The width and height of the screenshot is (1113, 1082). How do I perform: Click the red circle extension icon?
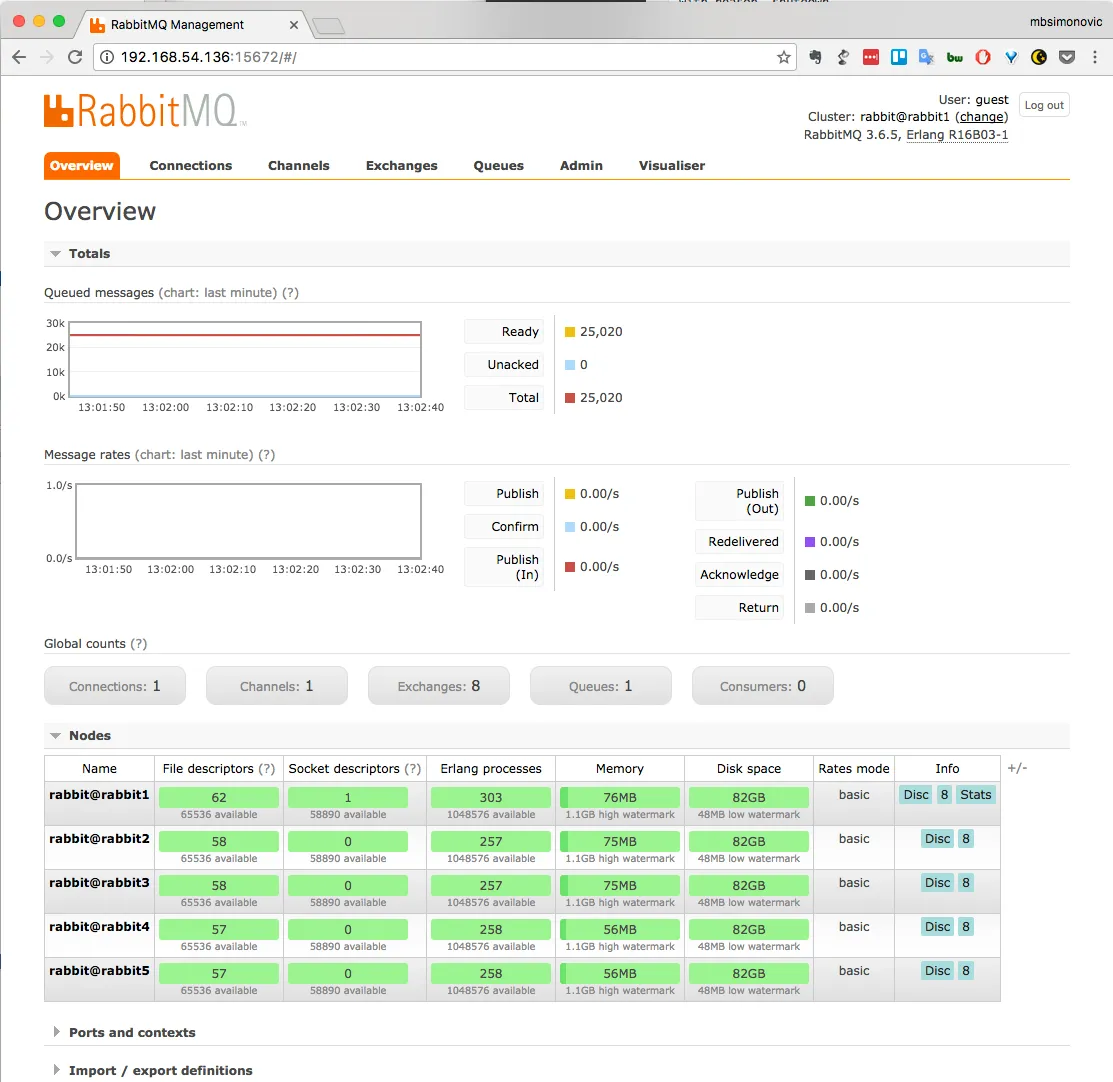click(x=982, y=57)
